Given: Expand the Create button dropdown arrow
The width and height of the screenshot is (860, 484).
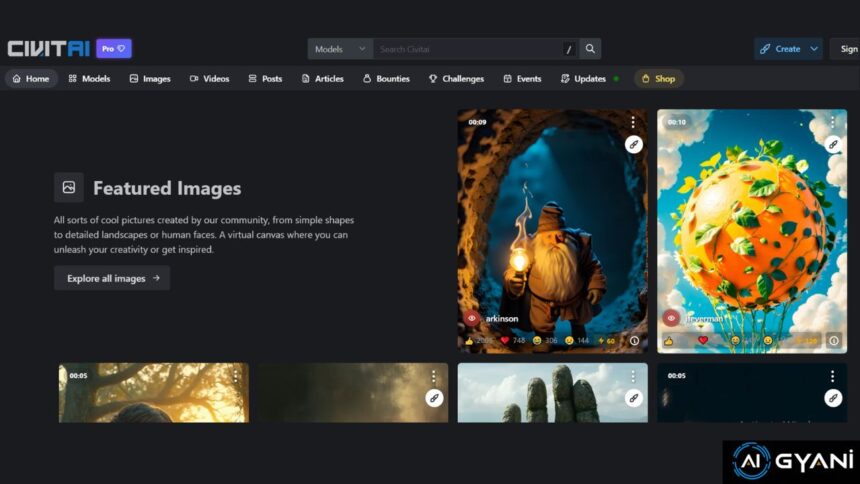Looking at the screenshot, I should [814, 49].
